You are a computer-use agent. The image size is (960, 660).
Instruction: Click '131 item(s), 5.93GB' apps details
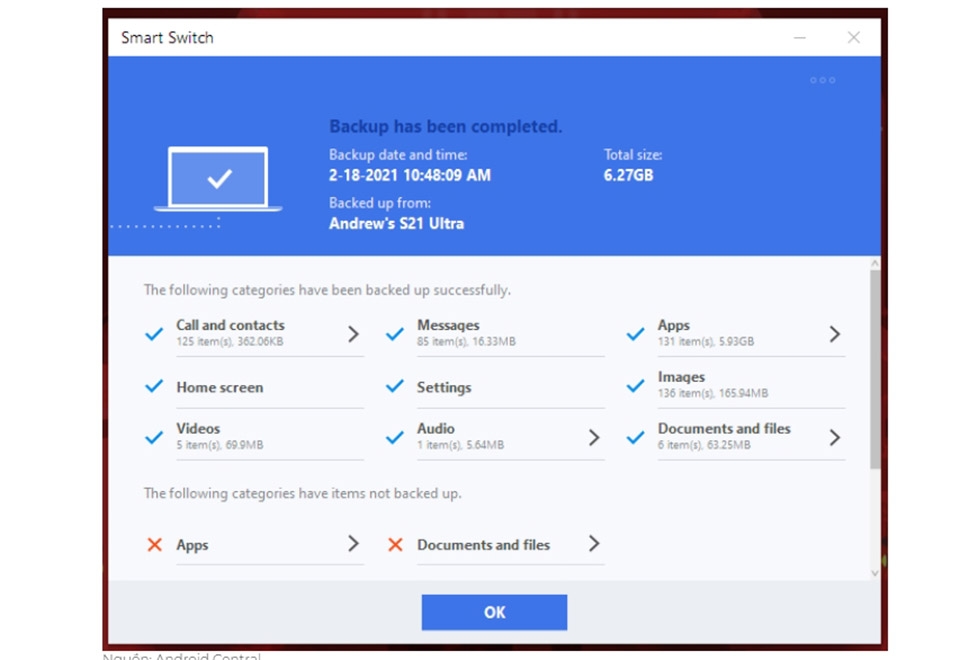[x=705, y=342]
